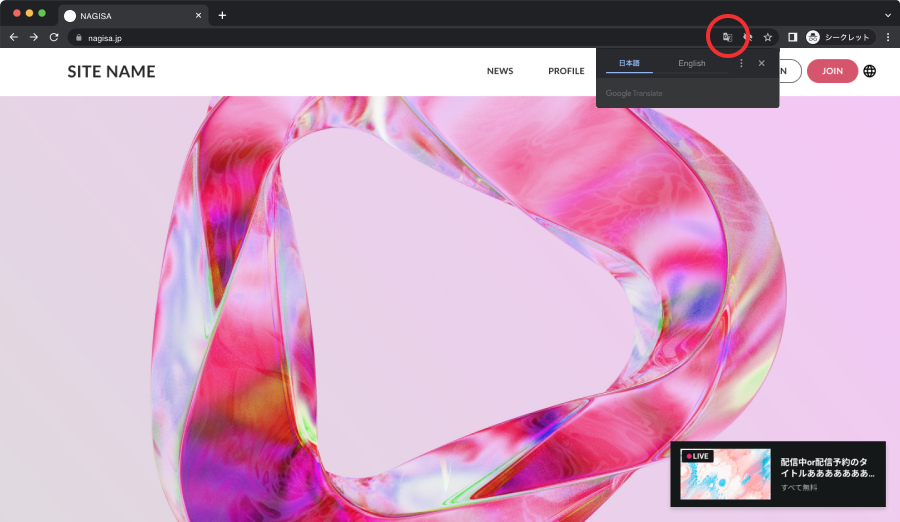Image resolution: width=900 pixels, height=522 pixels.
Task: Open the LIVE stream thumbnail
Action: [x=726, y=474]
